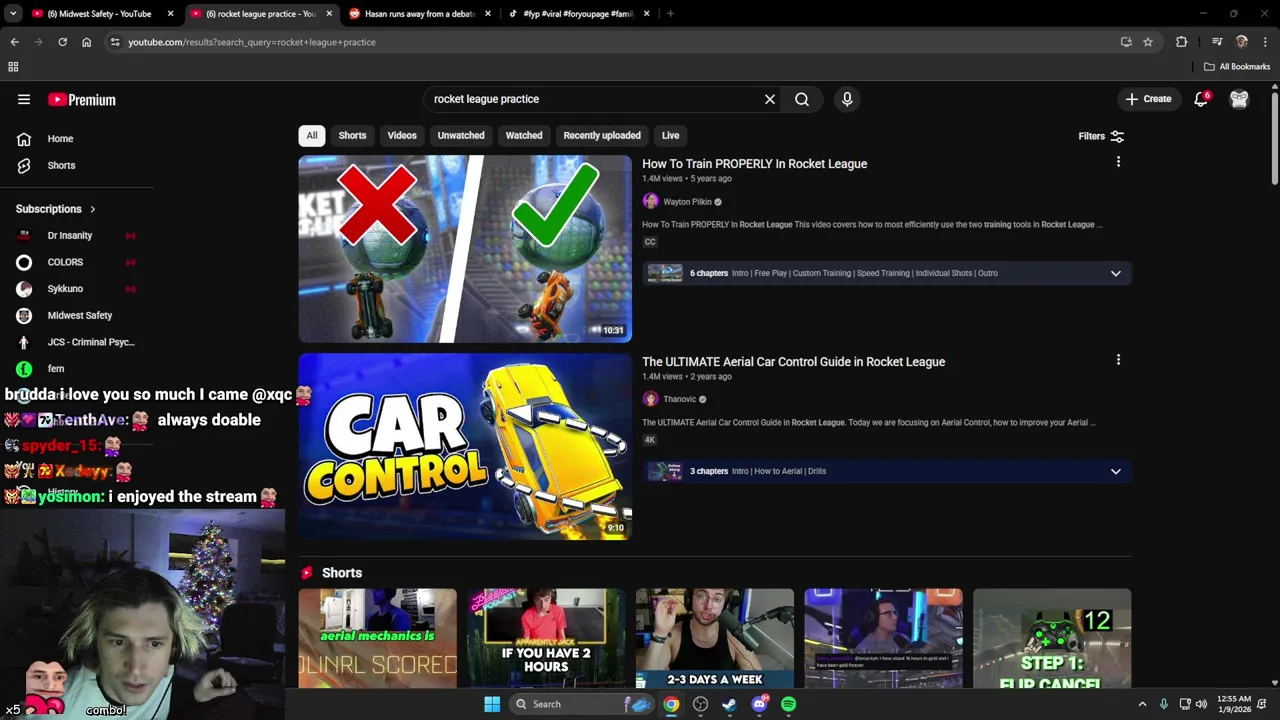Select the Recently uploaded filter chip
1280x720 pixels.
tap(602, 136)
